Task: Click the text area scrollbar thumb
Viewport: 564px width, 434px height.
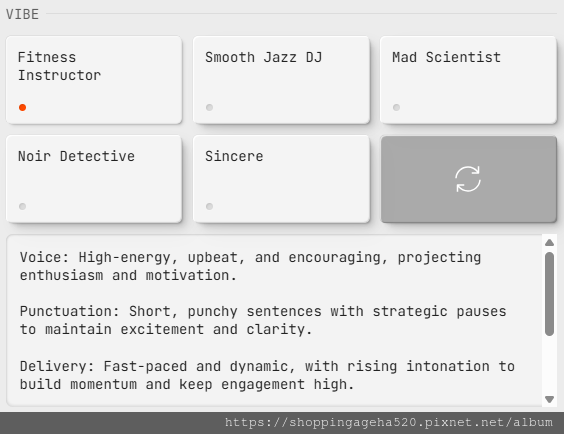Action: point(549,294)
